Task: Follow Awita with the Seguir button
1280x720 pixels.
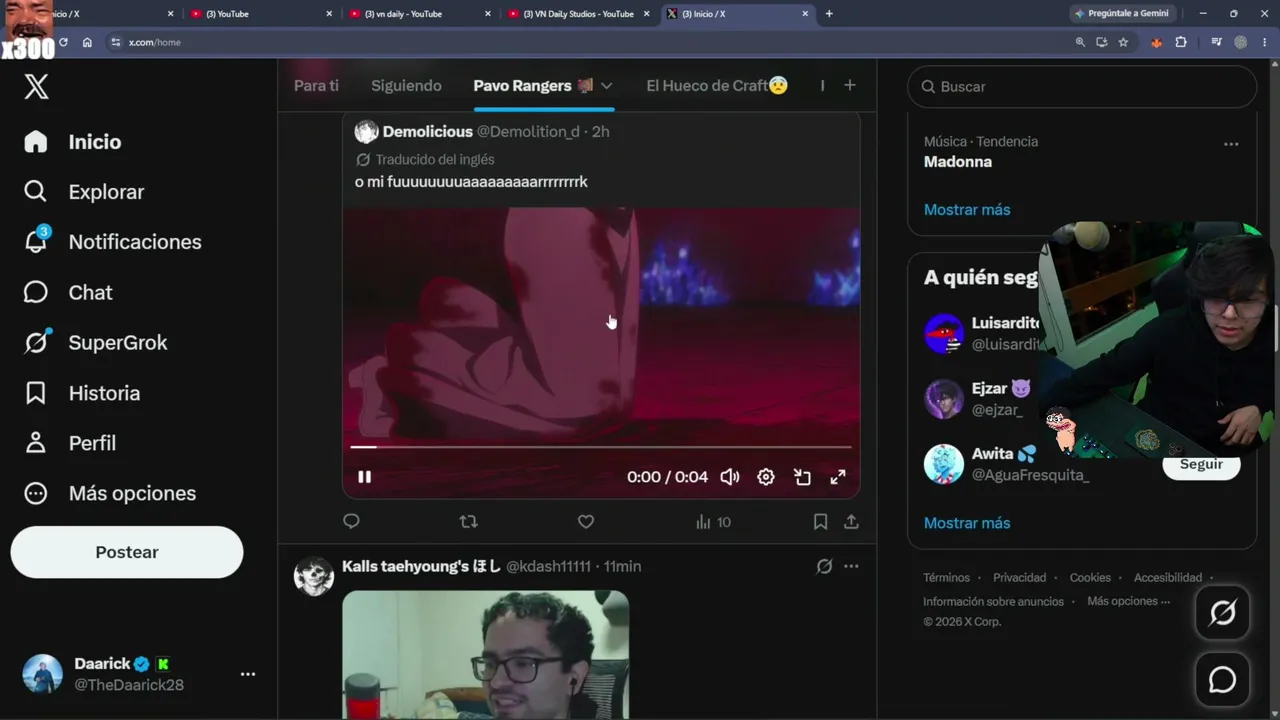Action: click(1201, 465)
